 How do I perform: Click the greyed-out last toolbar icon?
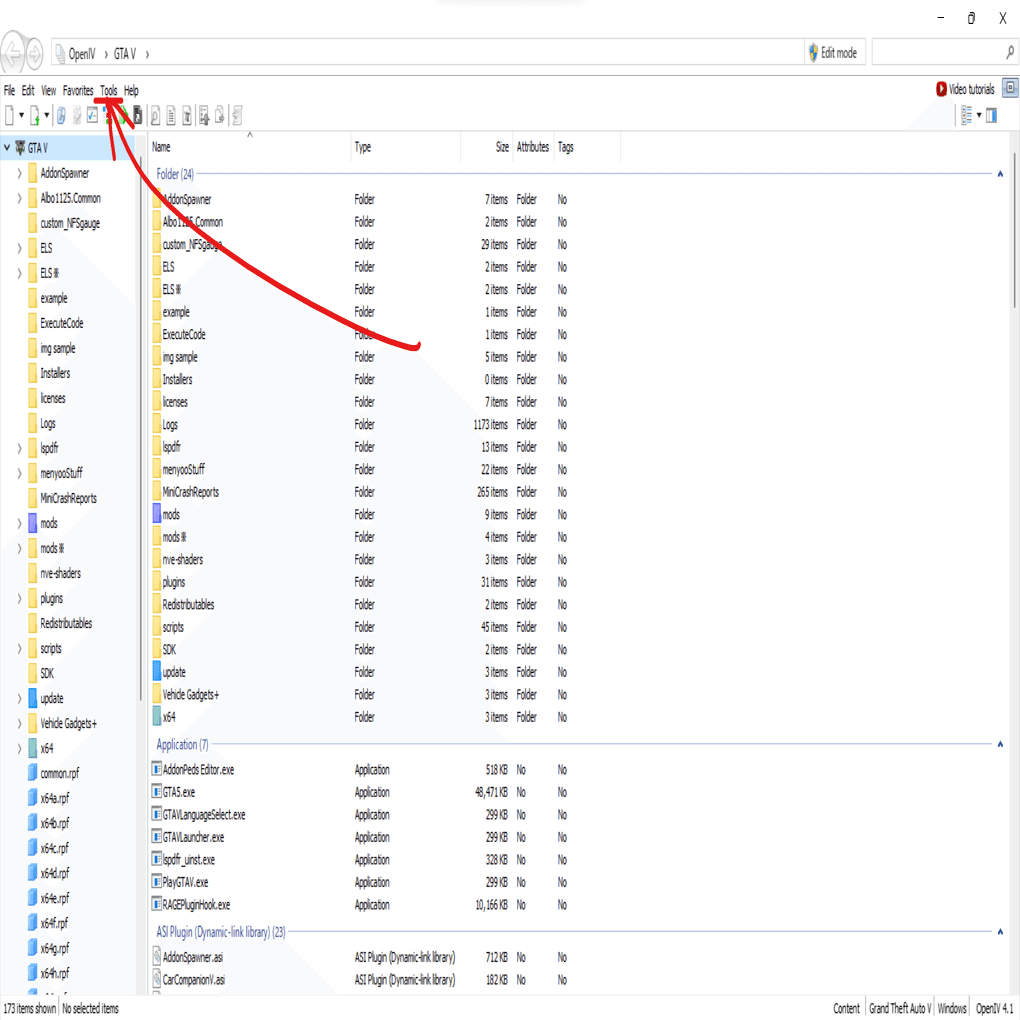click(237, 116)
